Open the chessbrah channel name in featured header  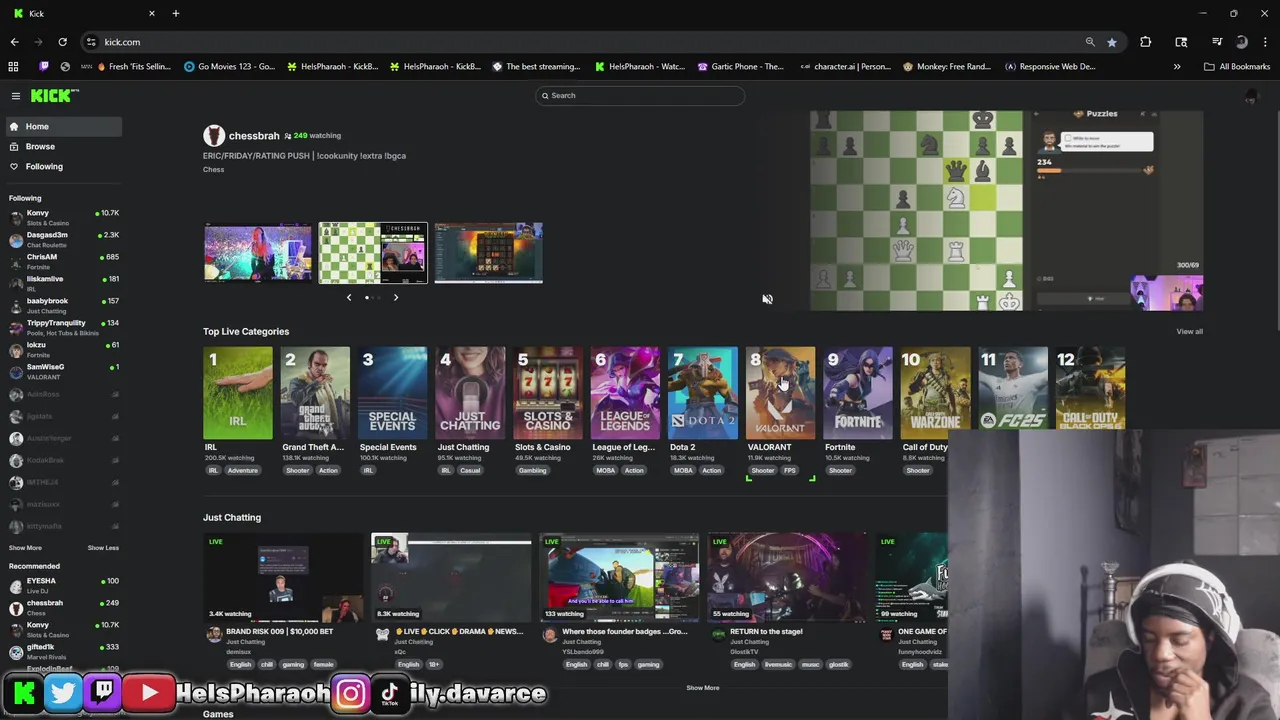pos(254,136)
